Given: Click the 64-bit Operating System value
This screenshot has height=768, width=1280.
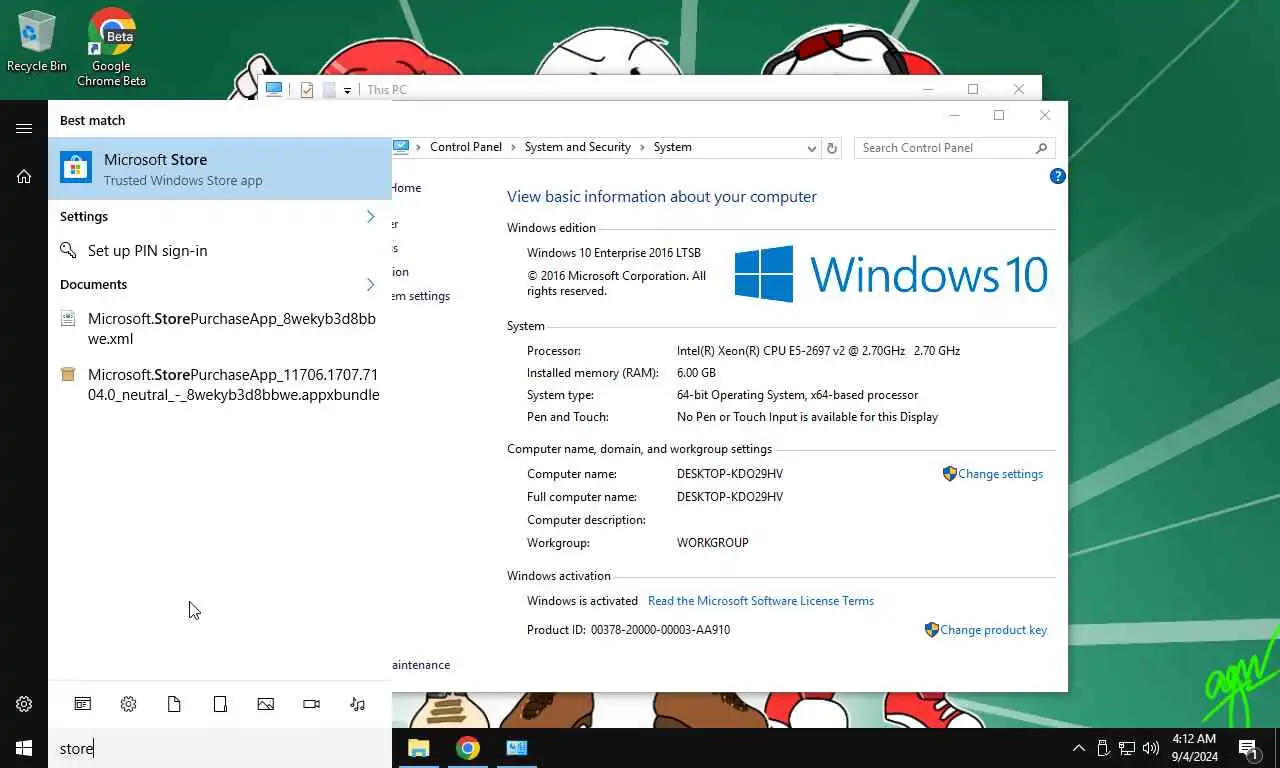Looking at the screenshot, I should click(797, 395).
